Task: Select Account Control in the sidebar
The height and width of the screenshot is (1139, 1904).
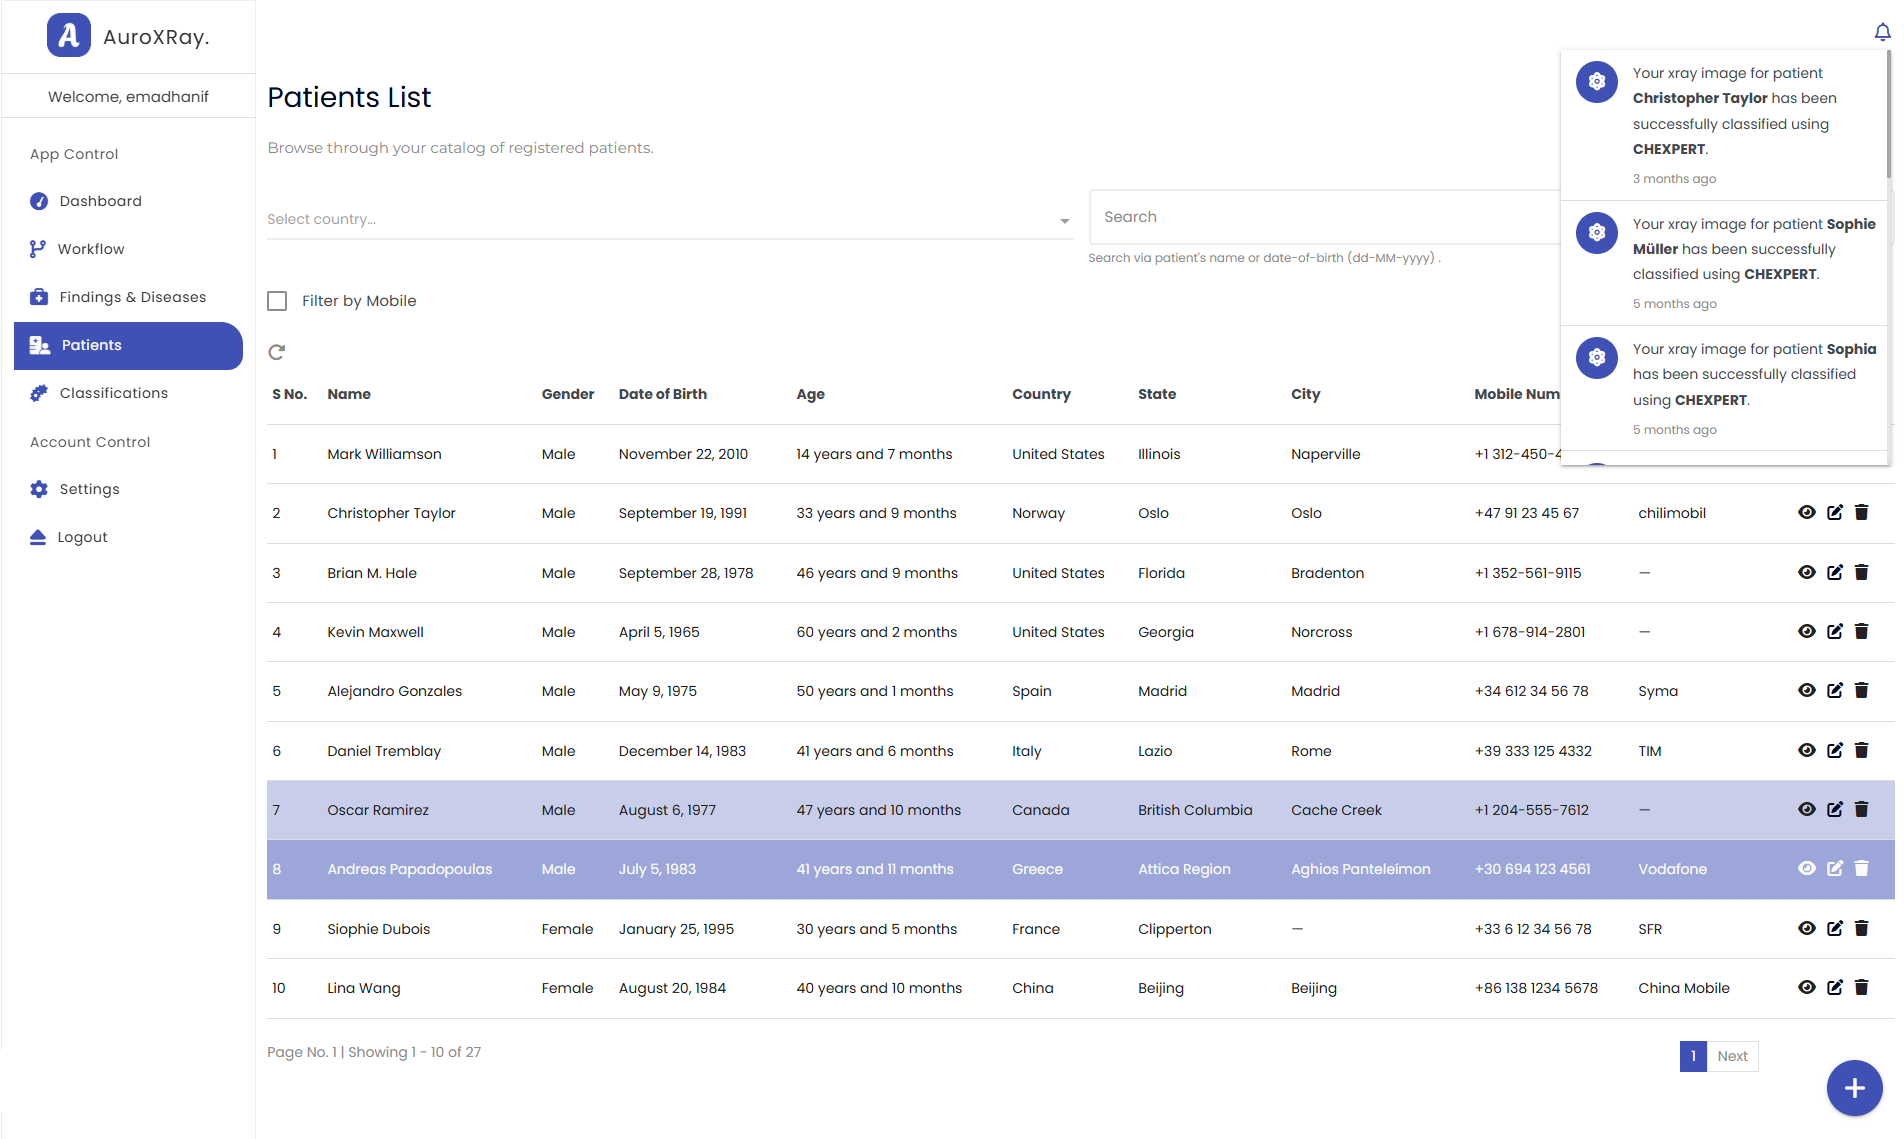Action: pyautogui.click(x=90, y=441)
